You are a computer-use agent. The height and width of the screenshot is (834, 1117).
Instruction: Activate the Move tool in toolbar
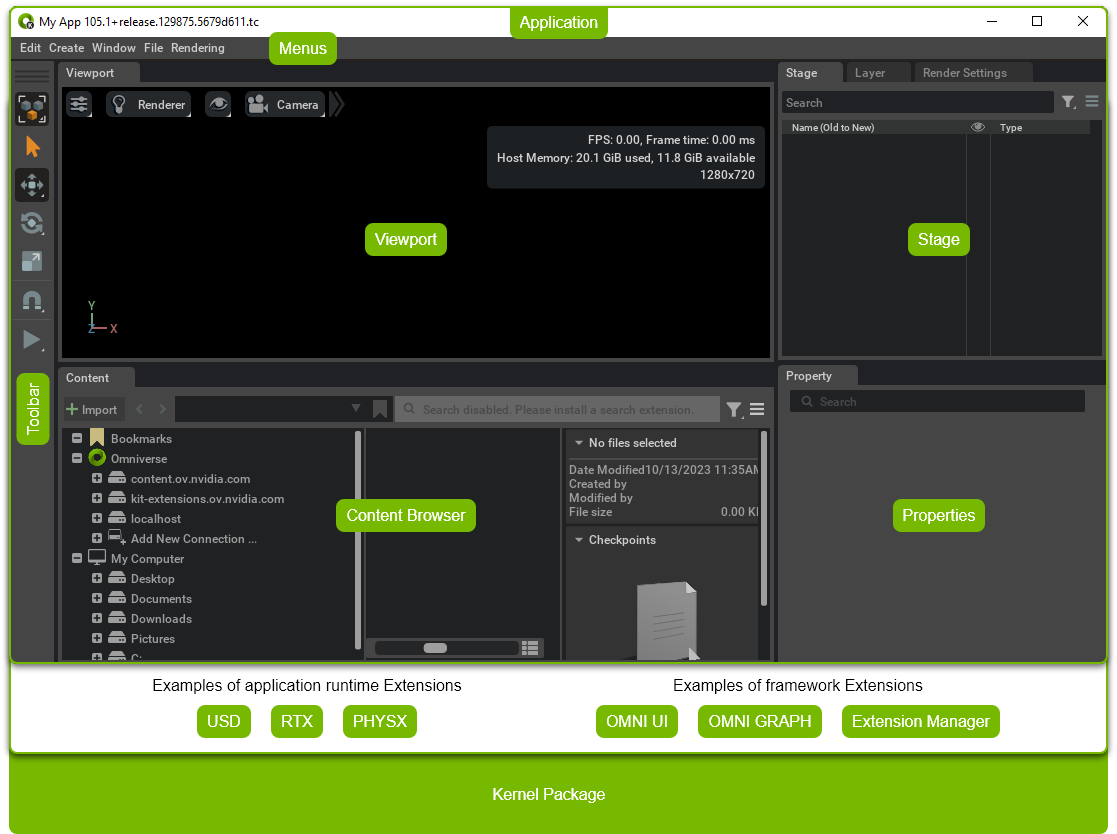coord(32,185)
